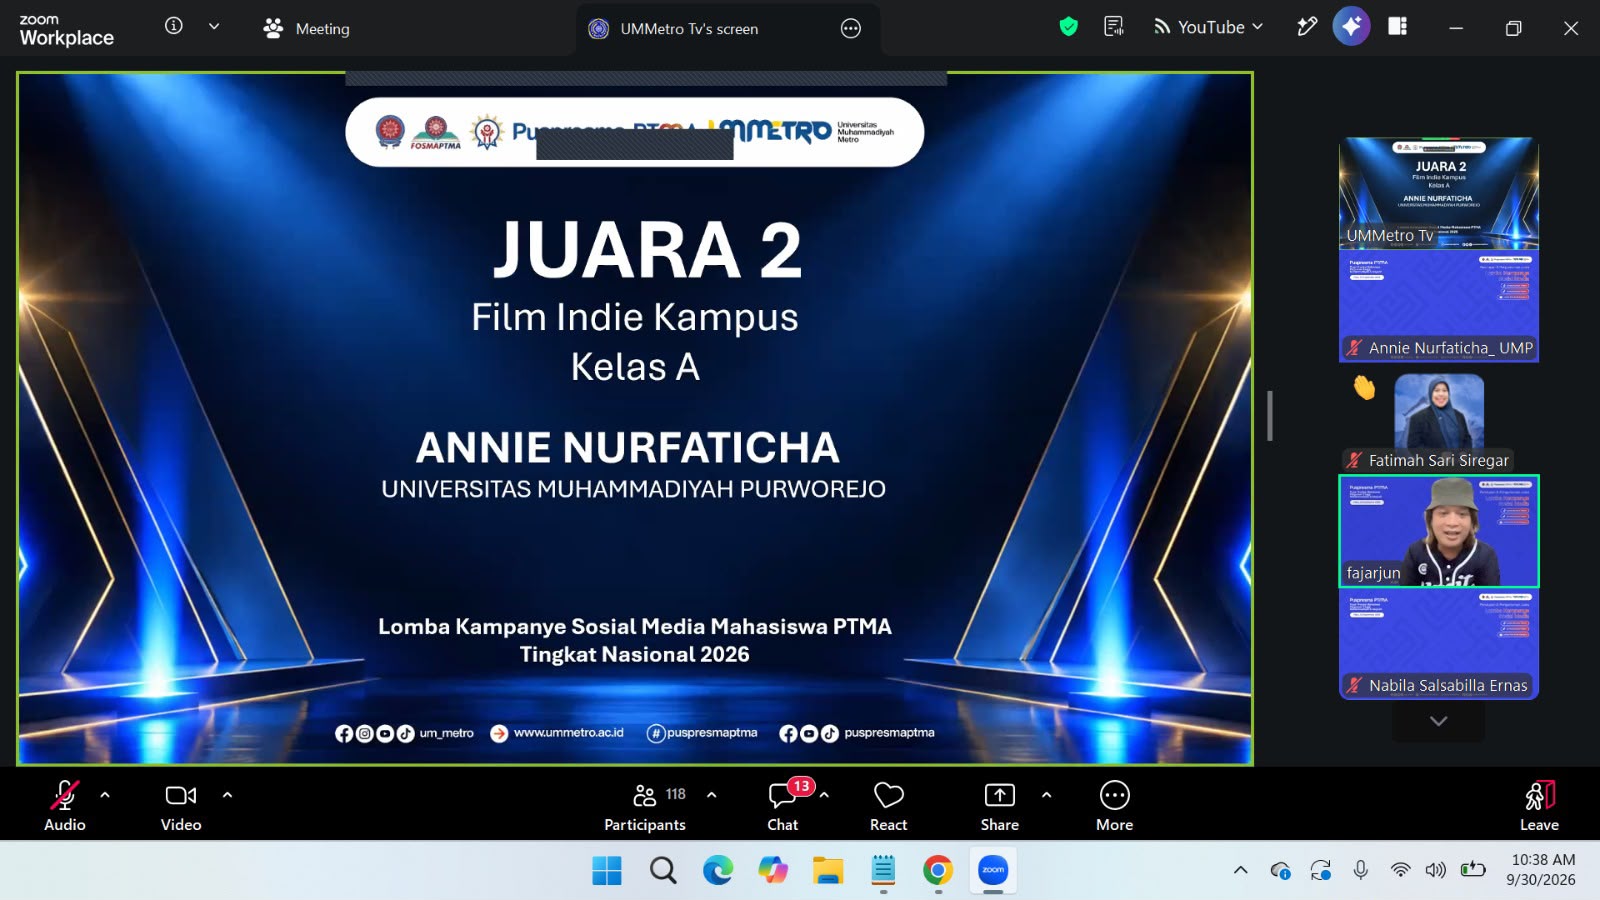The width and height of the screenshot is (1600, 900).
Task: Click the green encryption shield icon
Action: click(1069, 27)
